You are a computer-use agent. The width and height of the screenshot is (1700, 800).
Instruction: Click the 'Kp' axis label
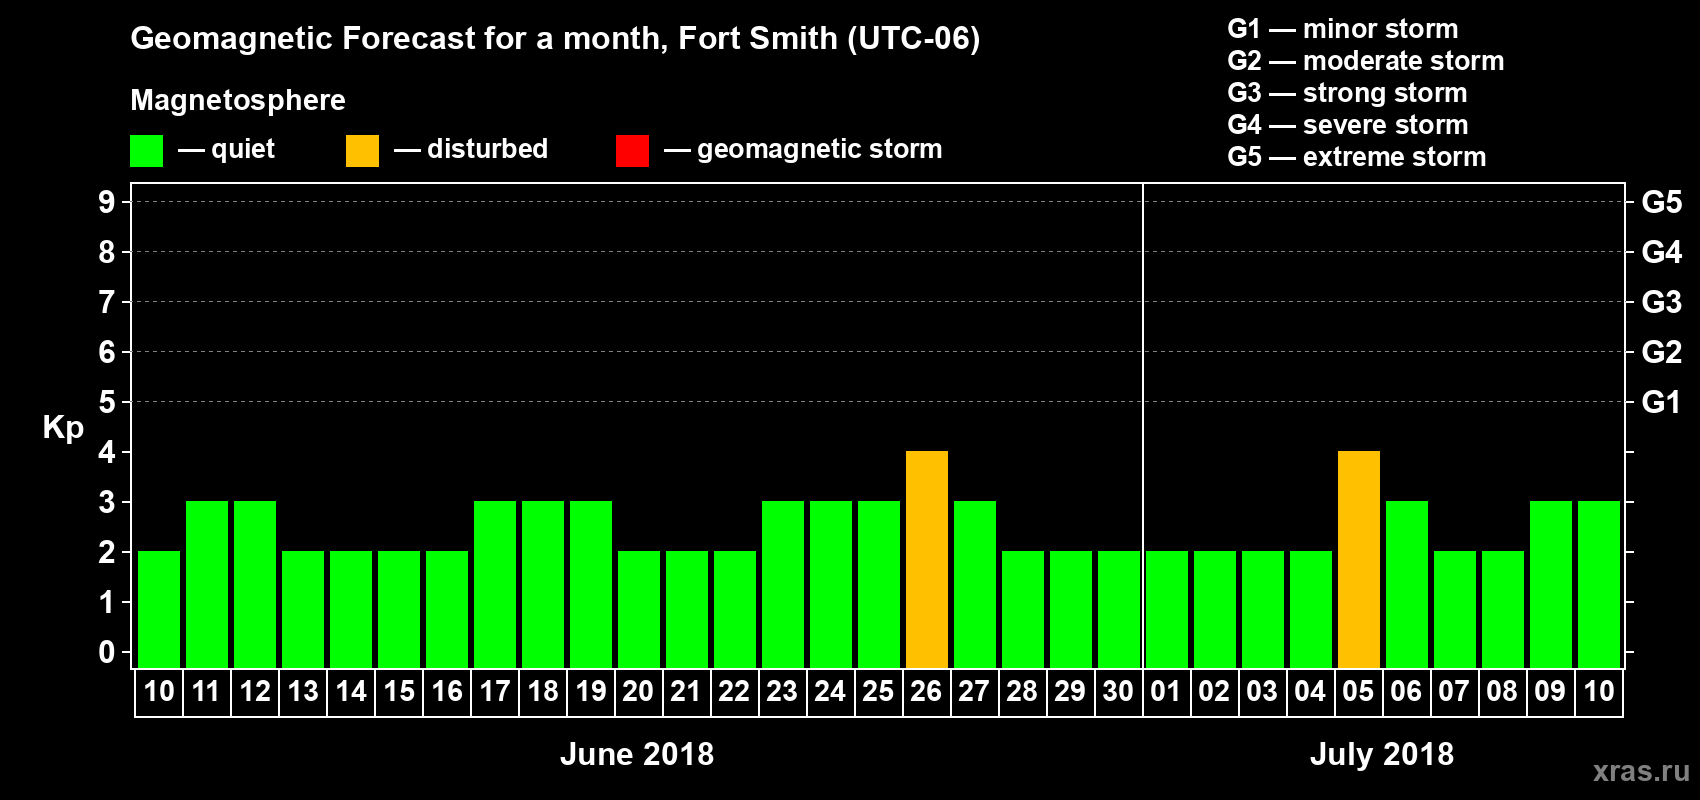[63, 428]
